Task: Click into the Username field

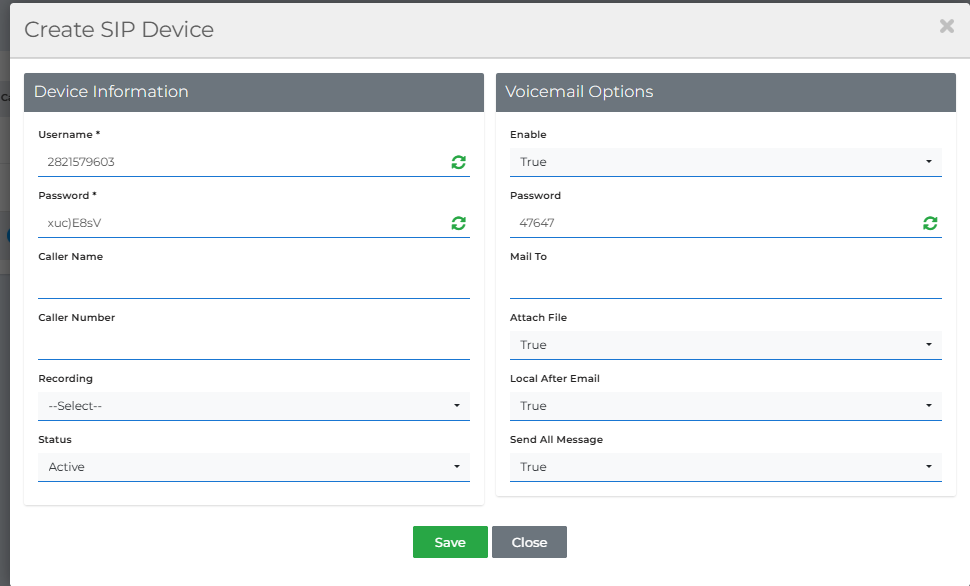Action: coord(240,162)
